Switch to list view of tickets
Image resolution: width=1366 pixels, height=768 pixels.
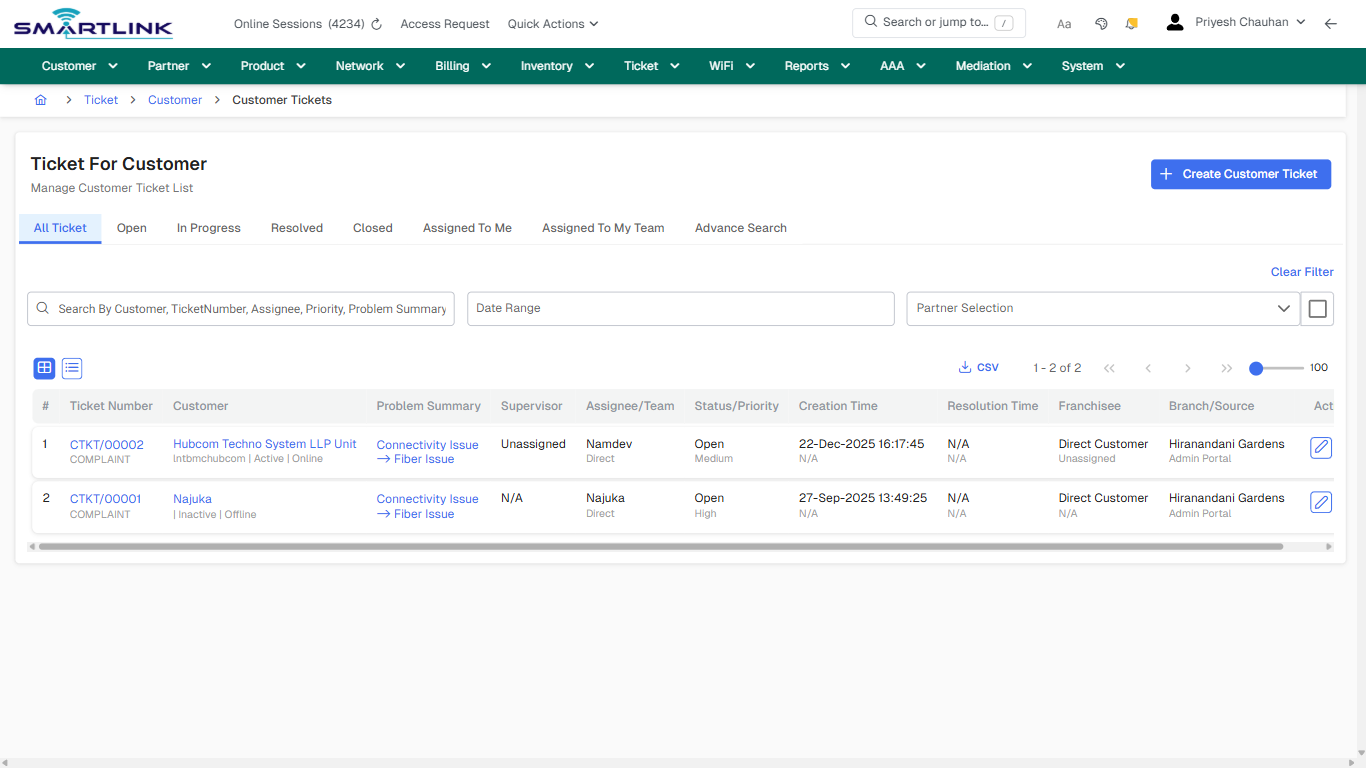click(x=71, y=368)
